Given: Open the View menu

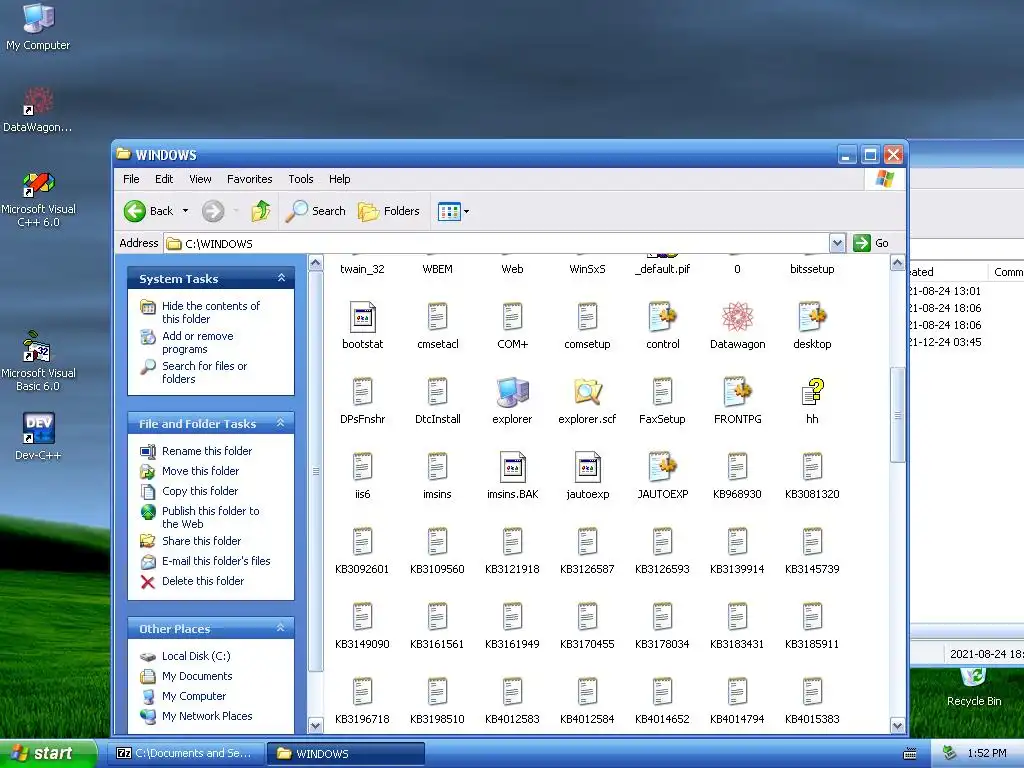Looking at the screenshot, I should coord(200,179).
